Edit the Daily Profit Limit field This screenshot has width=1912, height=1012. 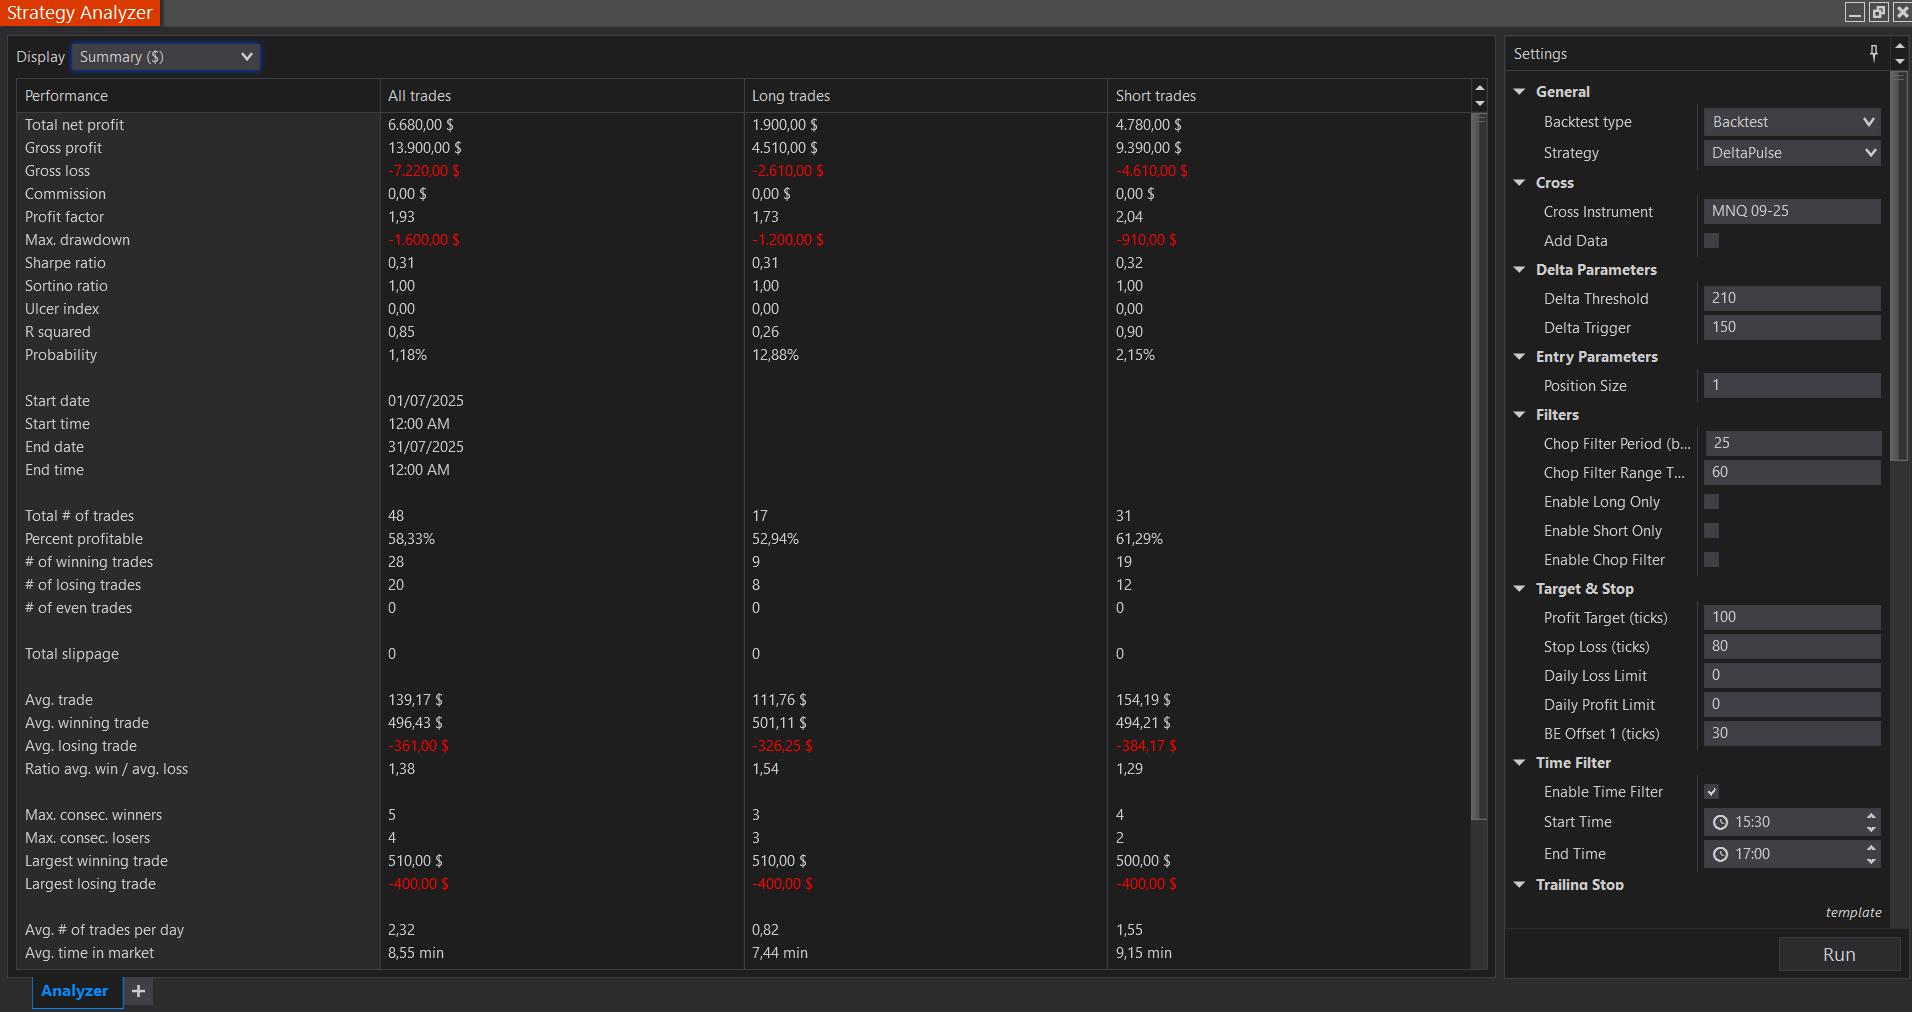click(x=1792, y=704)
